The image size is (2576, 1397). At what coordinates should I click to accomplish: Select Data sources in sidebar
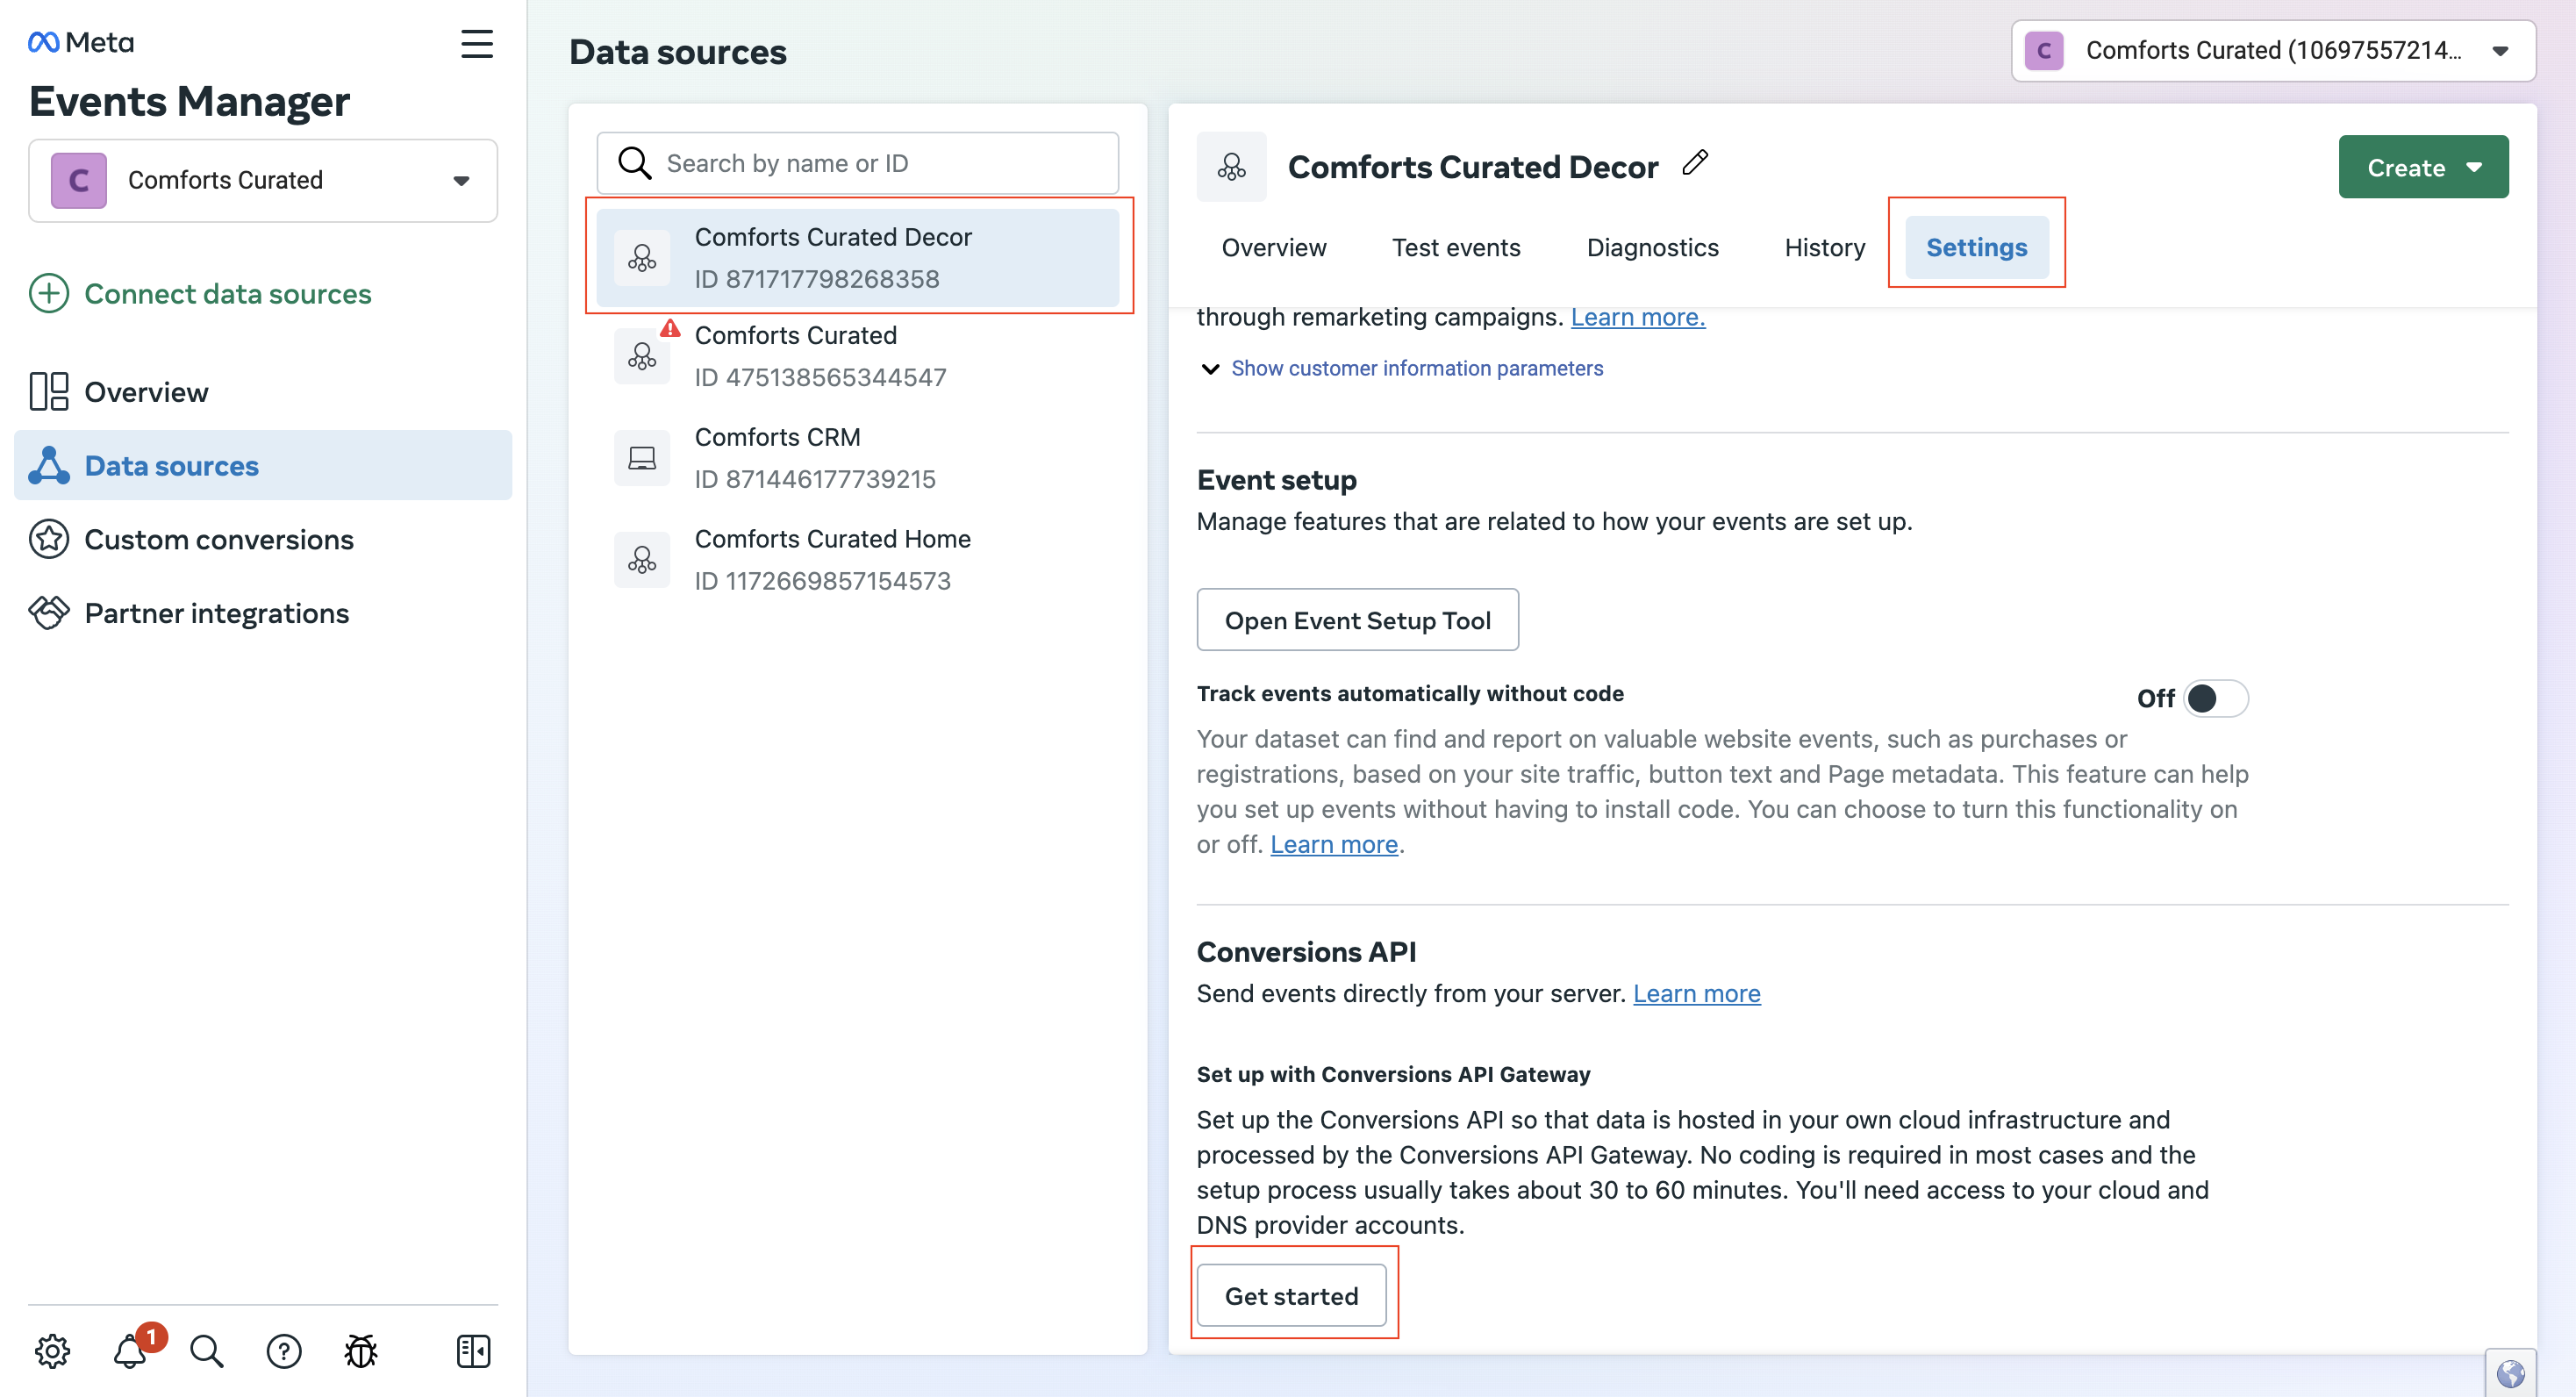[x=263, y=465]
